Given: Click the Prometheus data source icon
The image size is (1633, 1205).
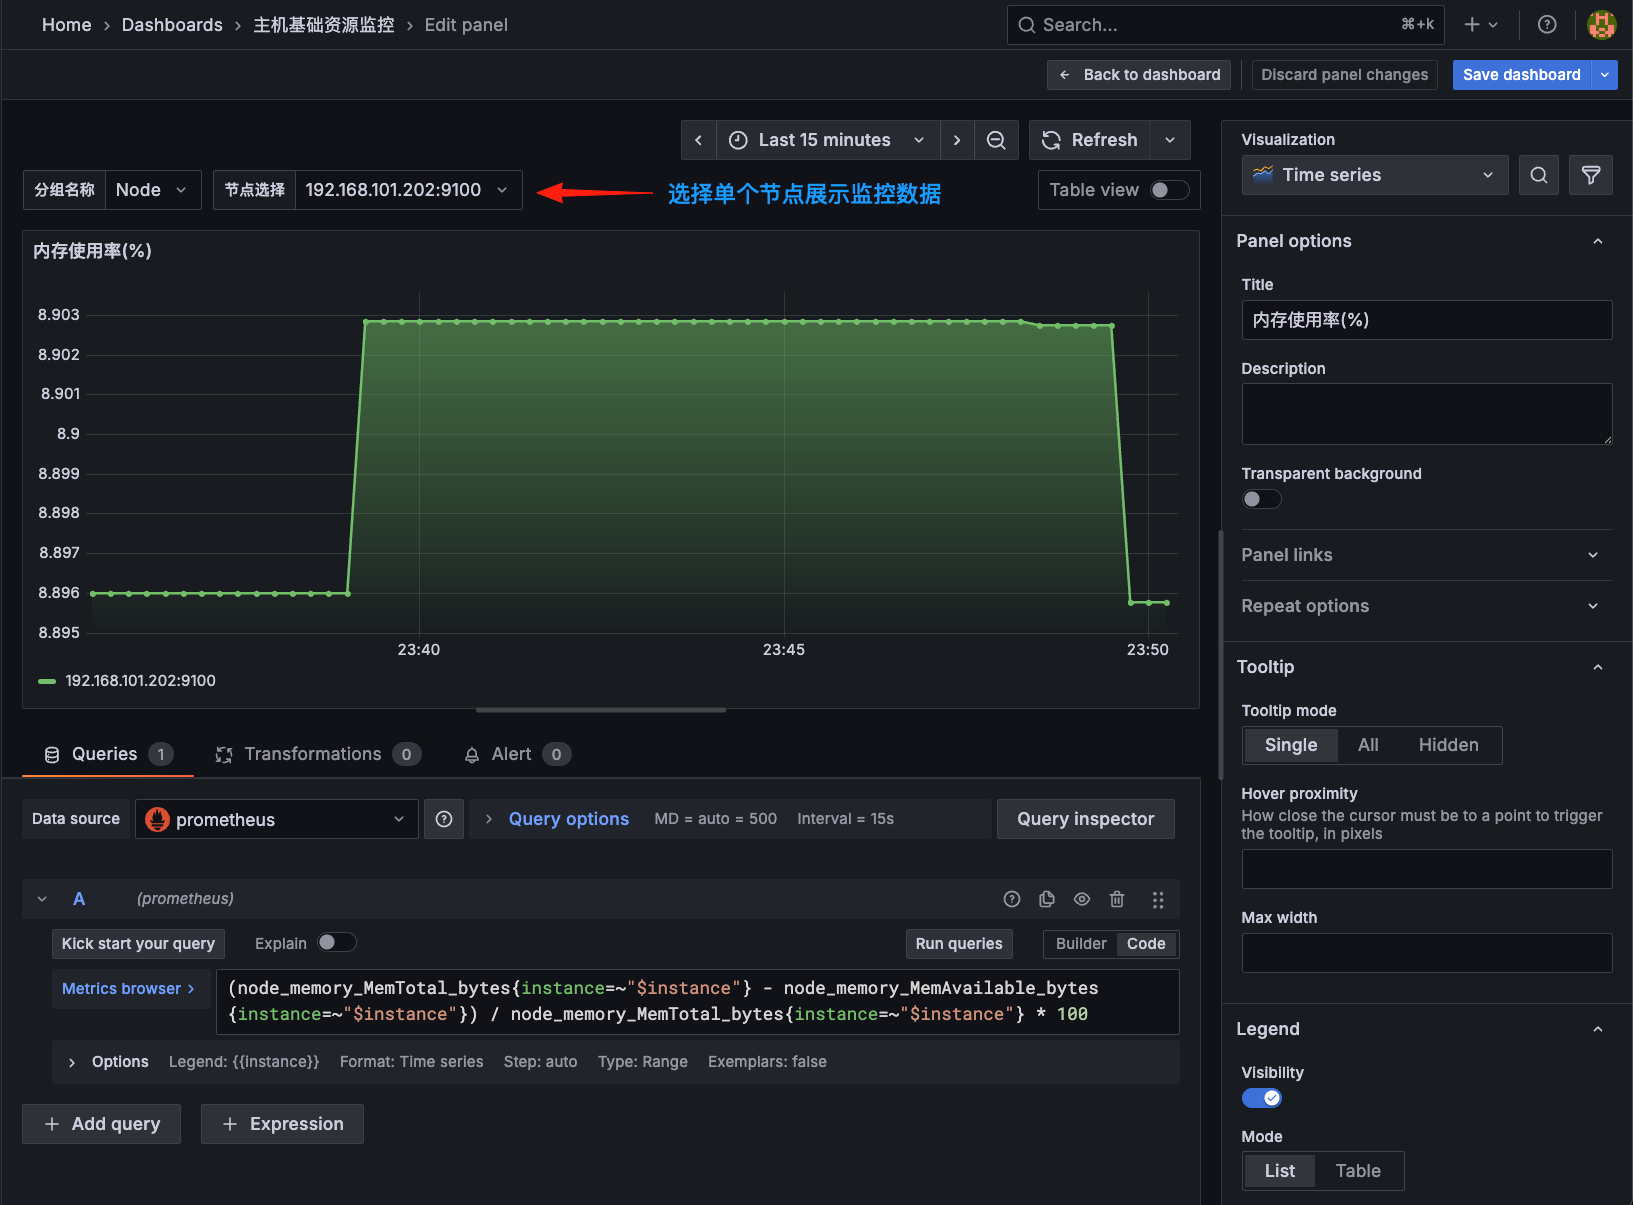Looking at the screenshot, I should tap(157, 819).
